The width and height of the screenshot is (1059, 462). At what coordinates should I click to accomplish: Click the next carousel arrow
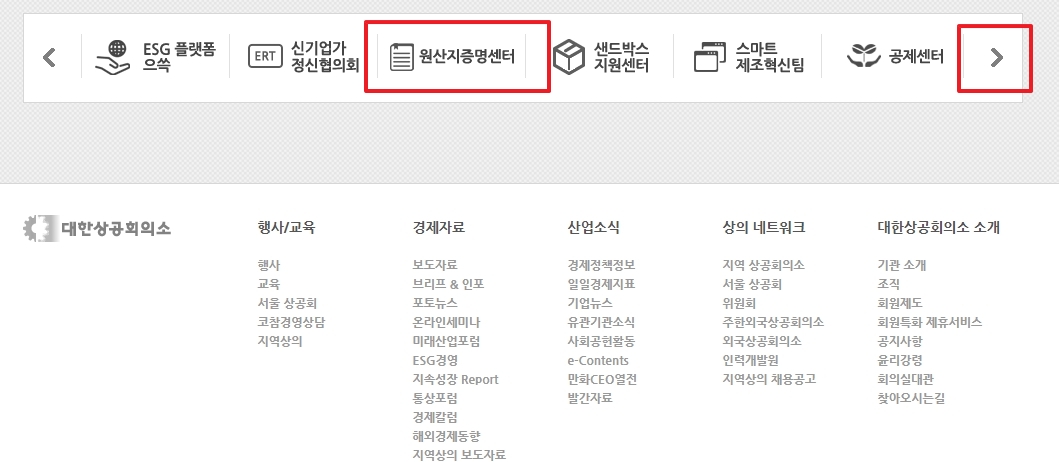click(996, 57)
